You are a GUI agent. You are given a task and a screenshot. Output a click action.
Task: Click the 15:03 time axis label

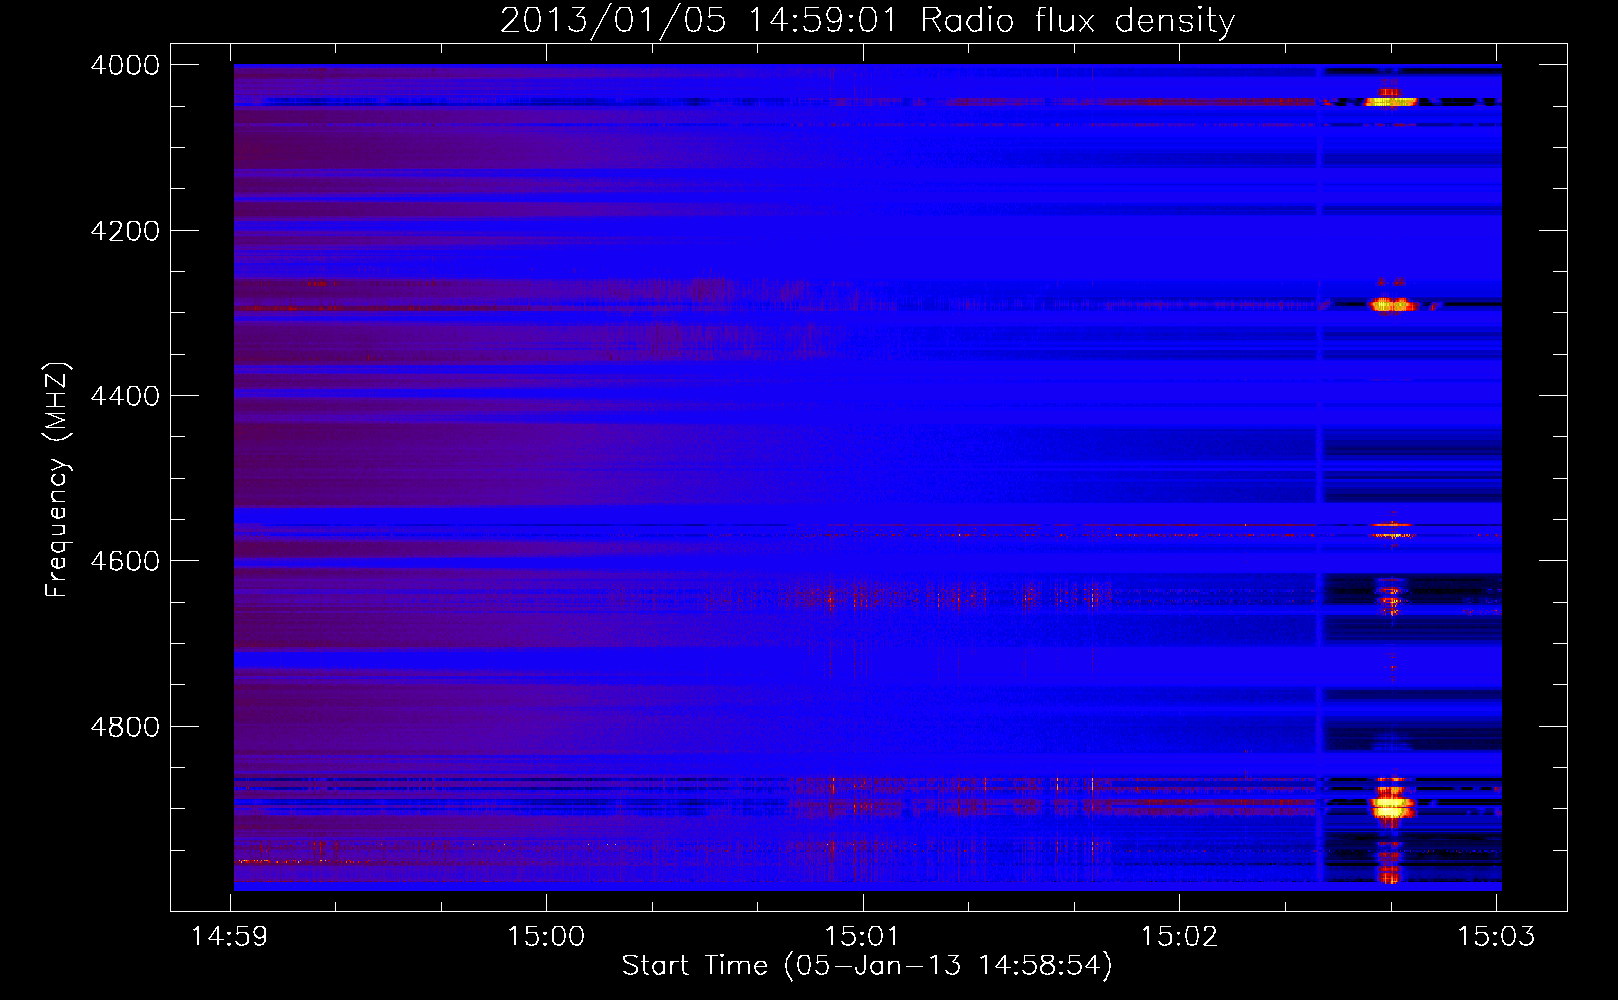coord(1496,937)
